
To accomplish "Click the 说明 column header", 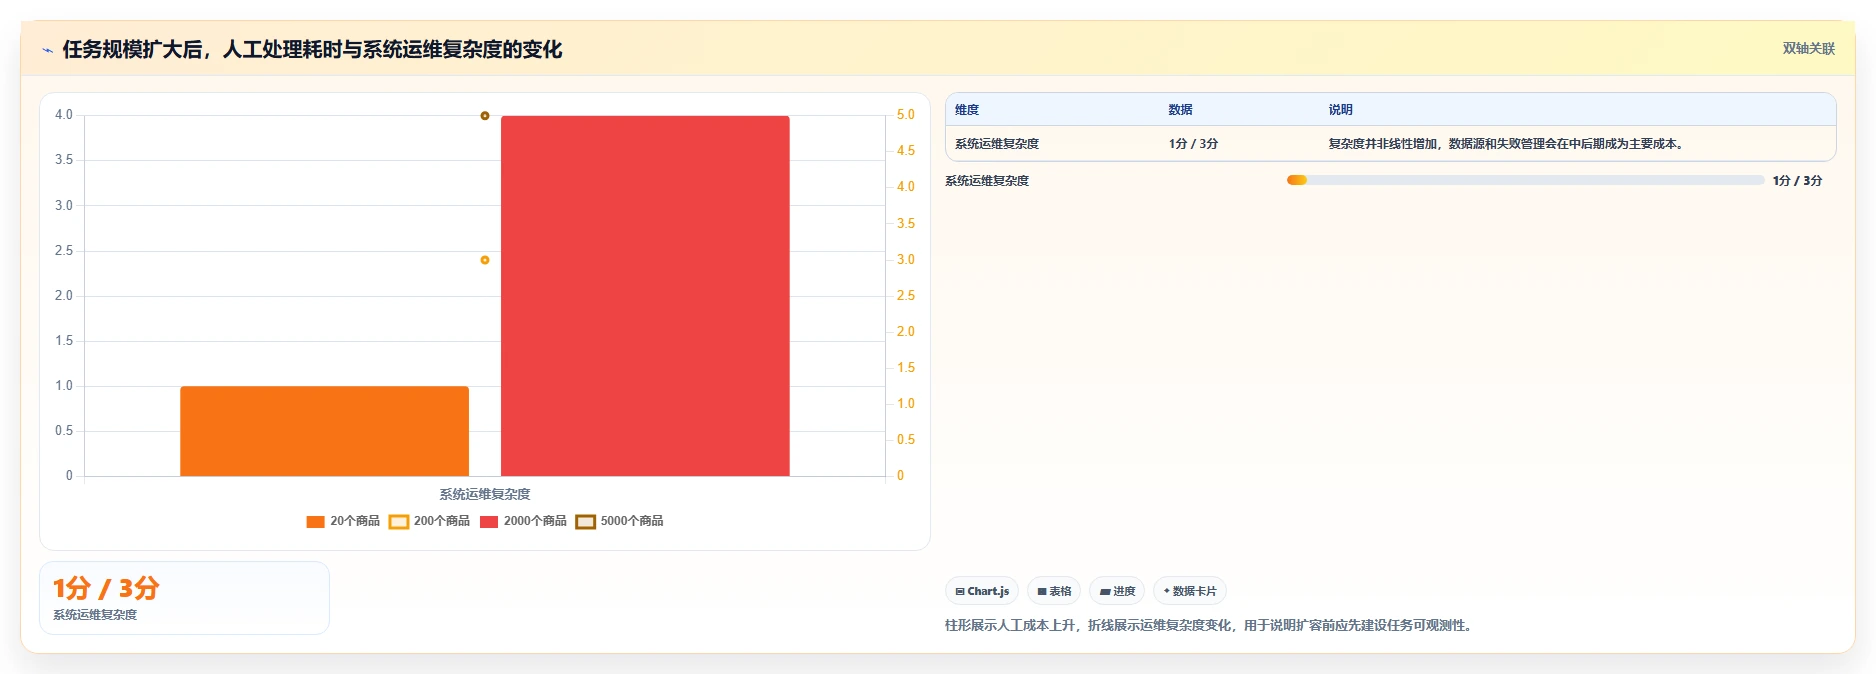I will [x=1340, y=110].
